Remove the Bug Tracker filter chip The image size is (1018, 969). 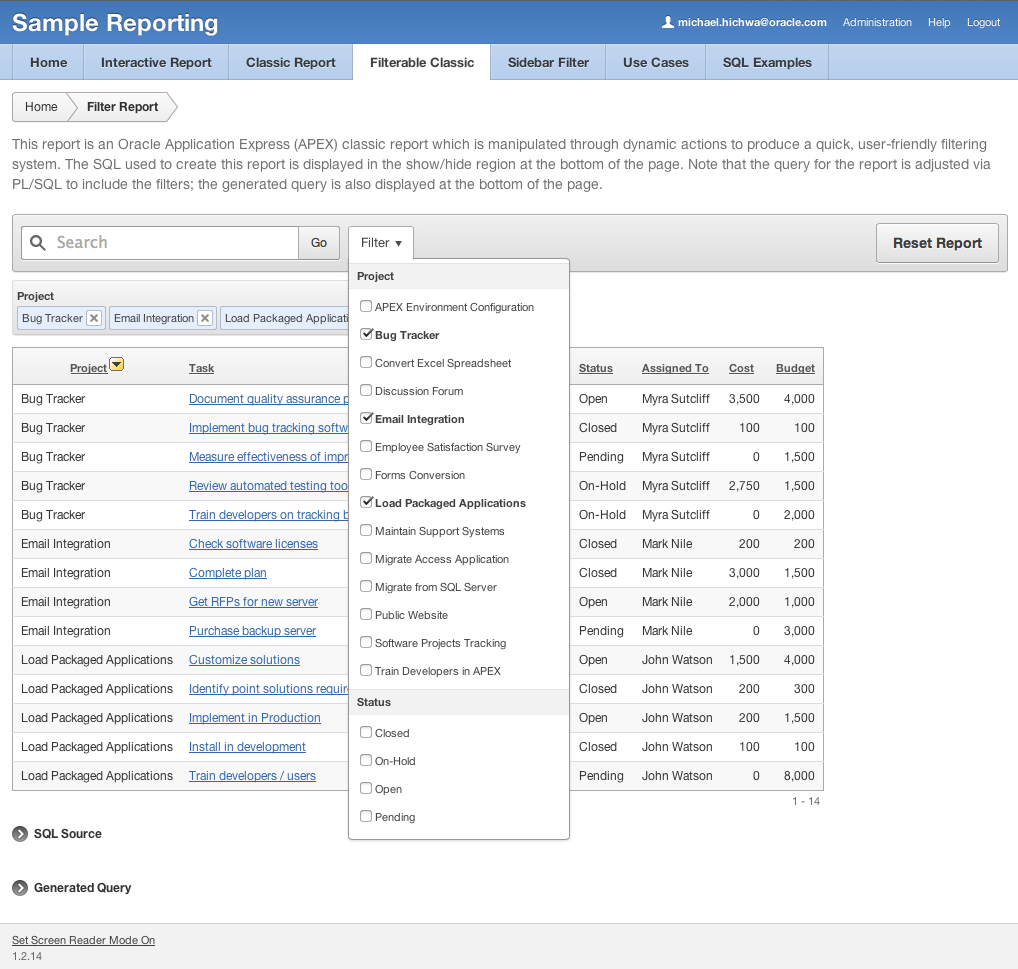pos(94,318)
